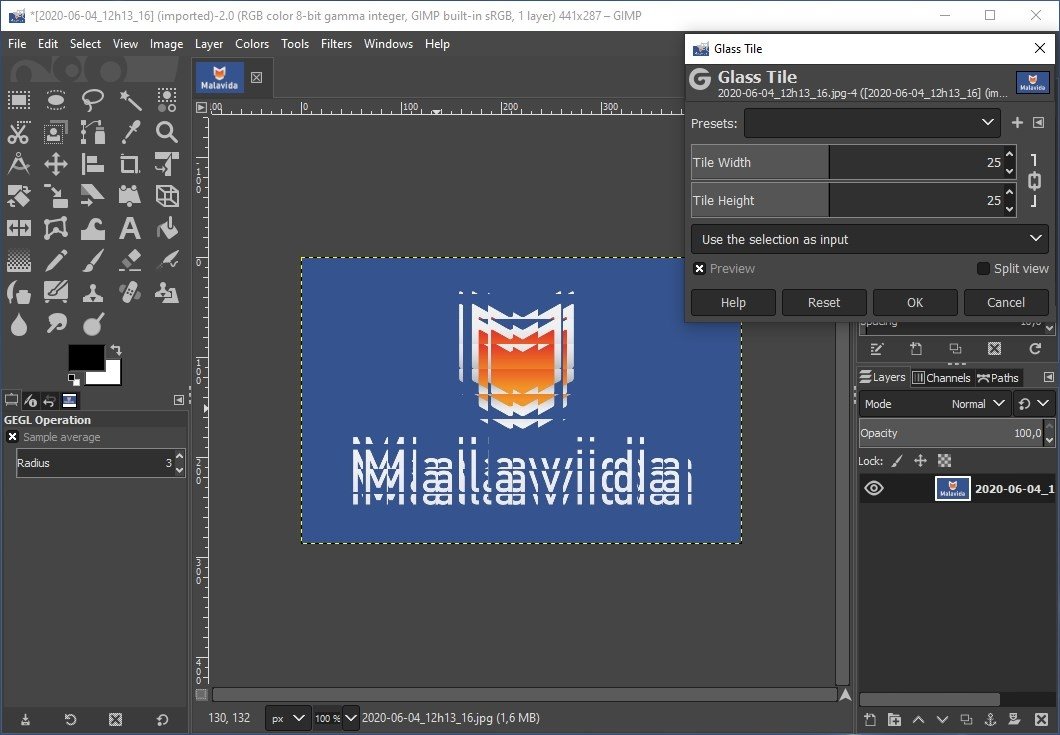The height and width of the screenshot is (735, 1060).
Task: Enable the Split view checkbox
Action: [984, 268]
